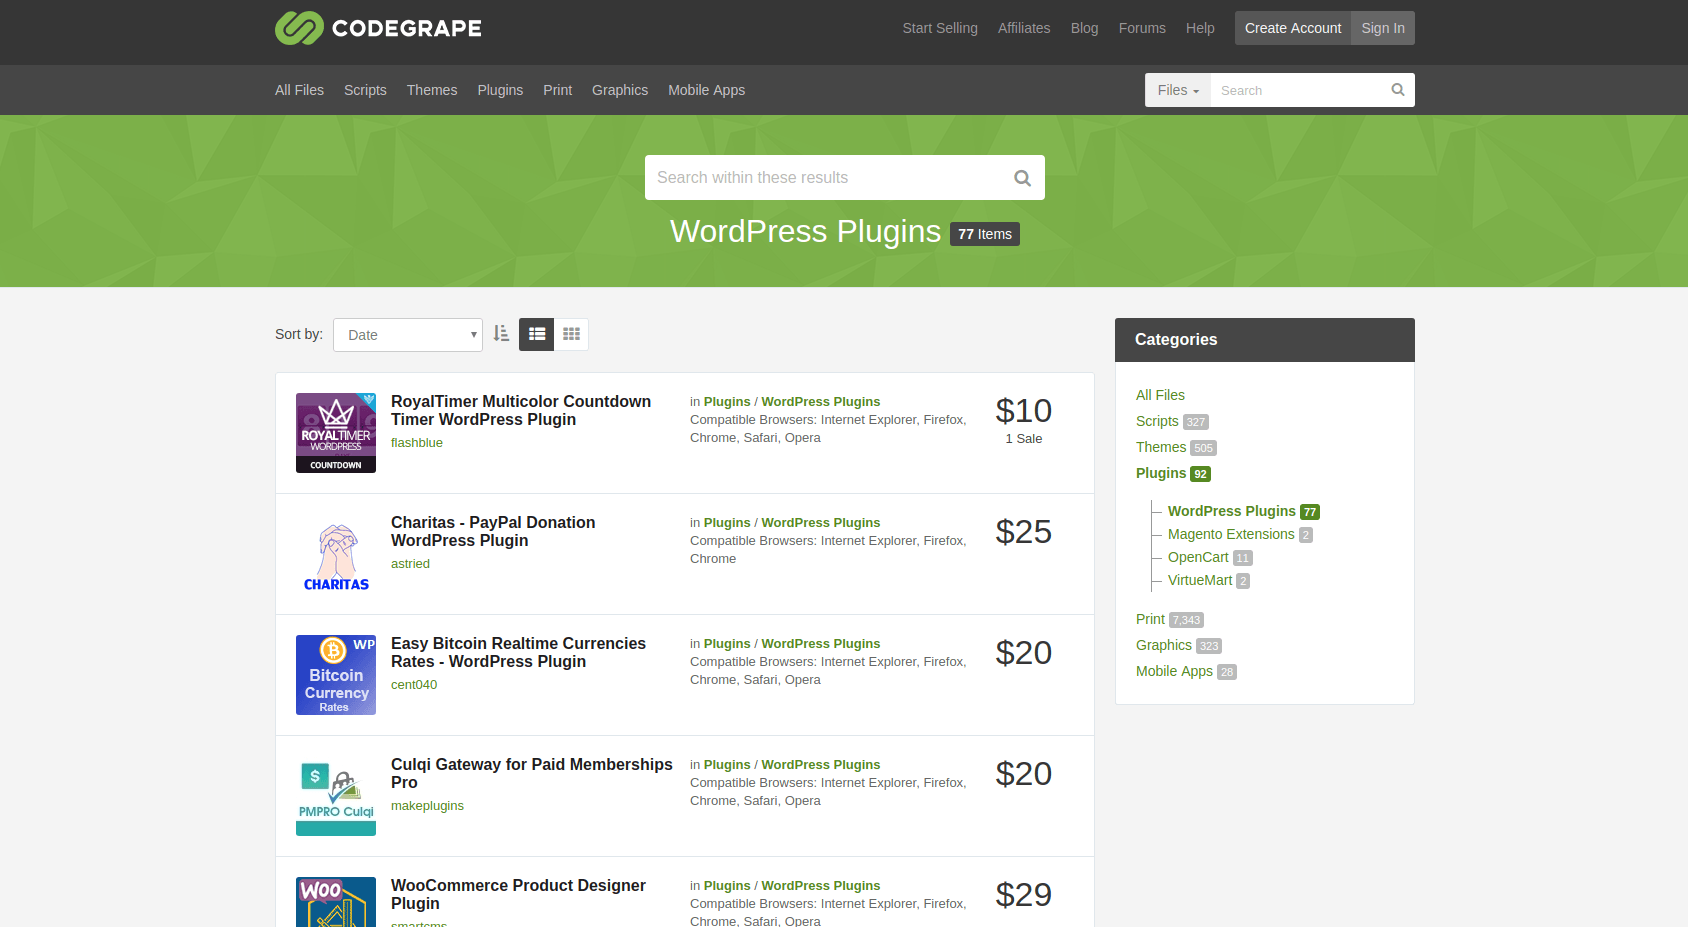This screenshot has height=927, width=1688.
Task: Click the magnifier in results search box
Action: pyautogui.click(x=1022, y=178)
